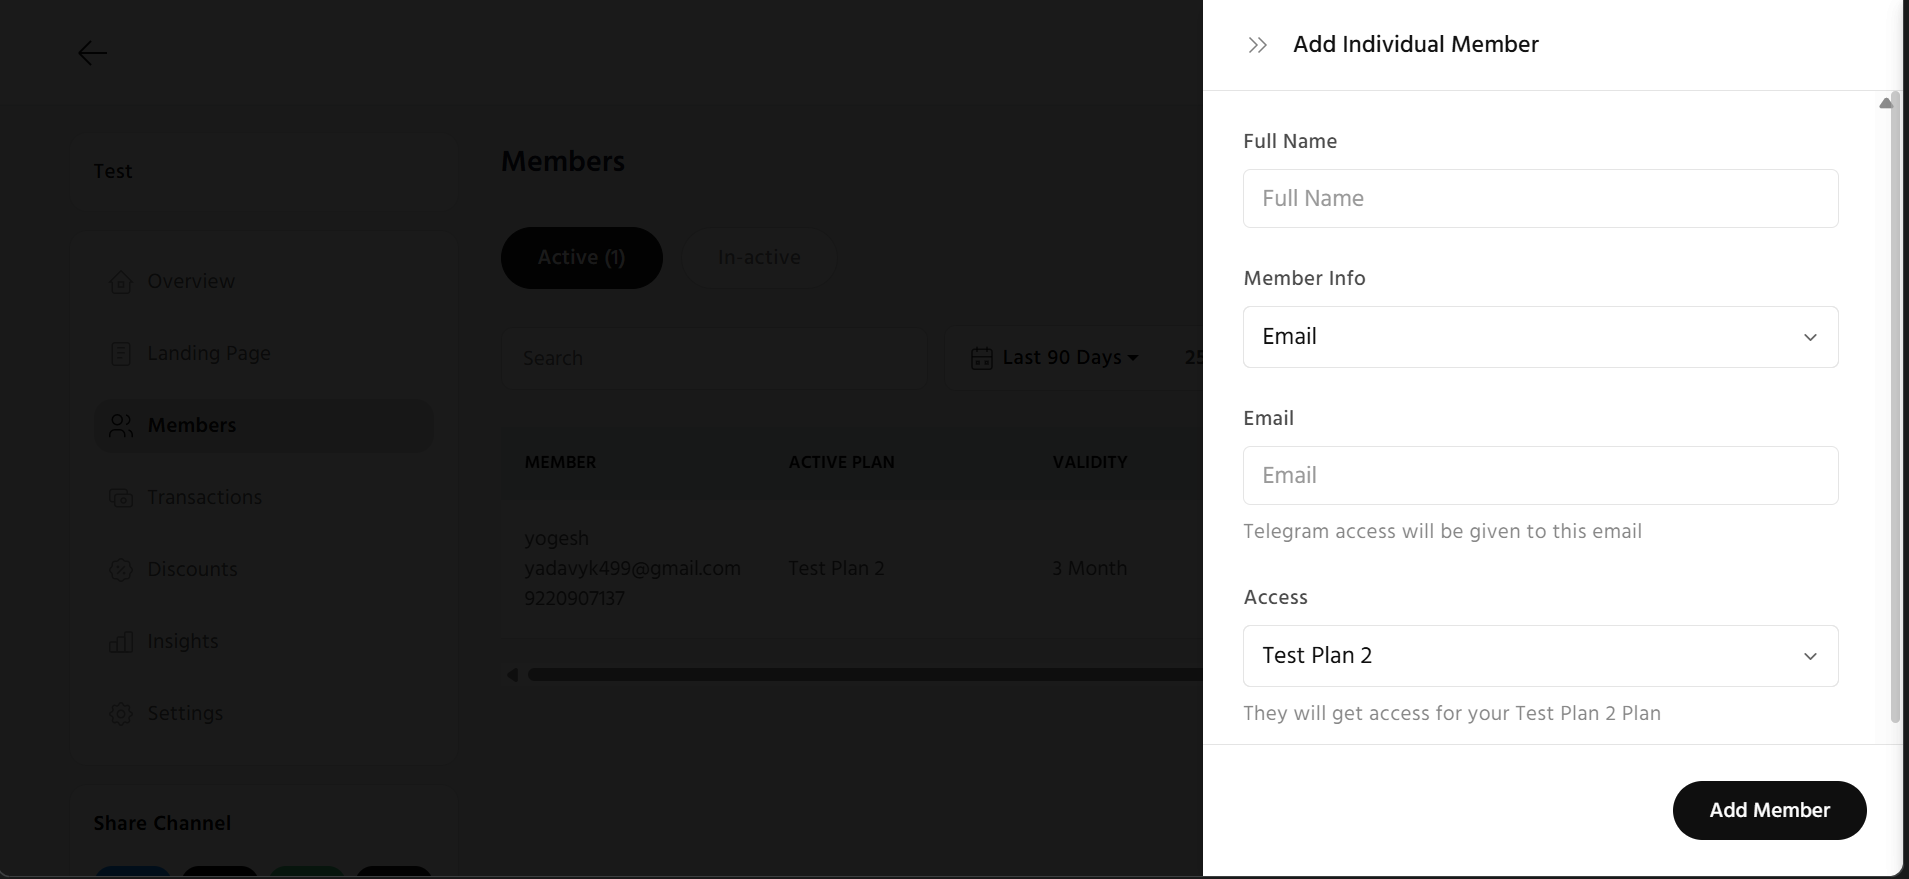Click the Discounts badge icon
1909x879 pixels.
[121, 570]
